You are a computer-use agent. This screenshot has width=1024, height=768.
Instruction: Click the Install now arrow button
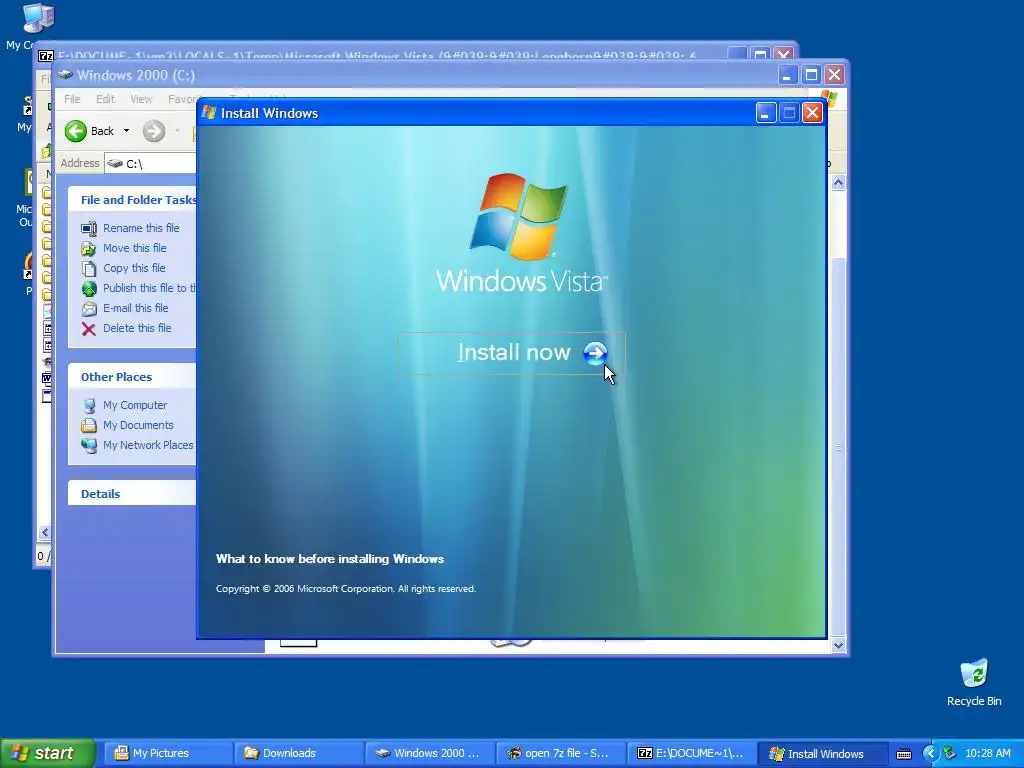(x=595, y=353)
